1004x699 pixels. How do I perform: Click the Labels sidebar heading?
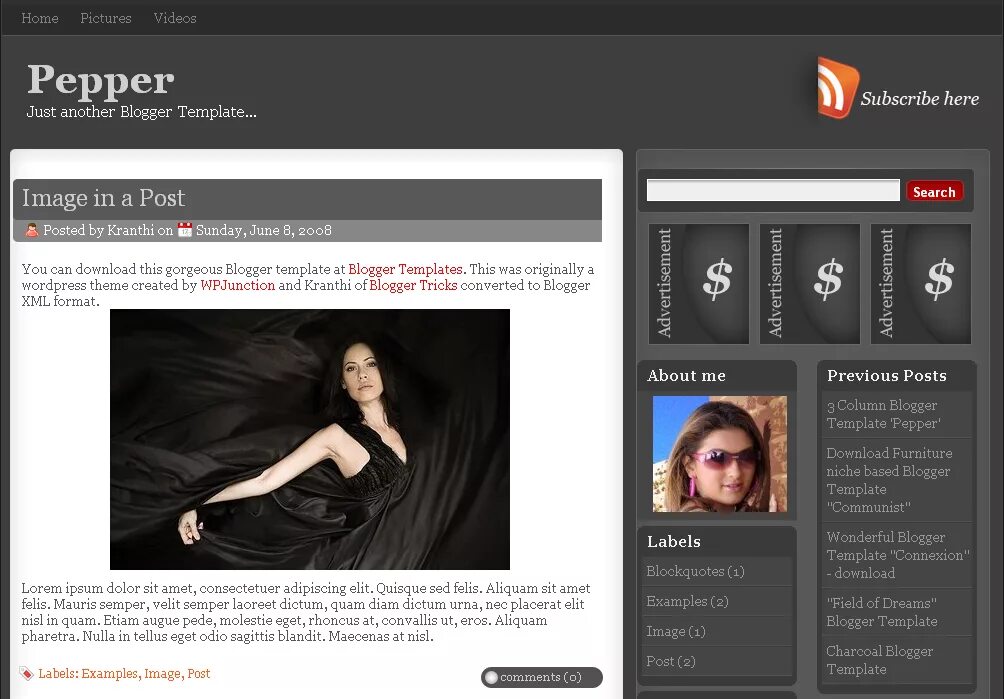[x=674, y=542]
